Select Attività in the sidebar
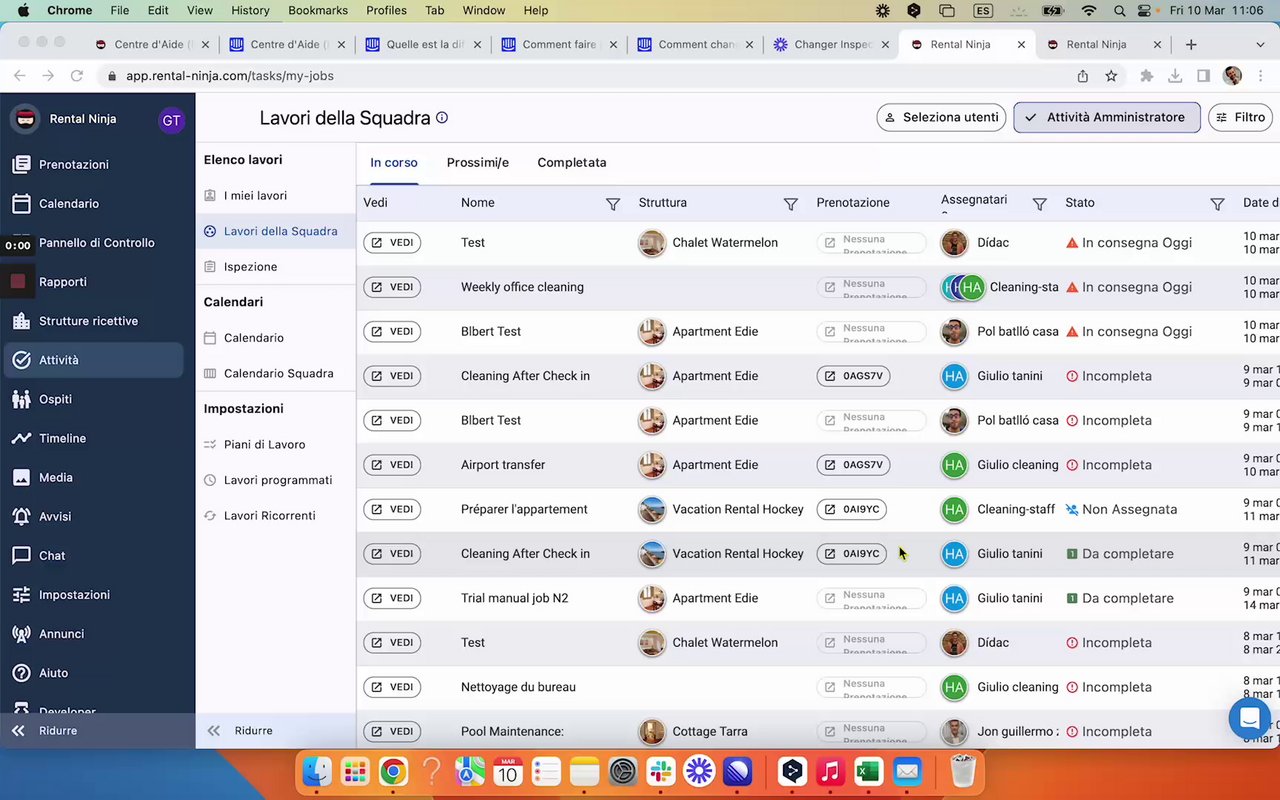1280x800 pixels. coord(92,360)
